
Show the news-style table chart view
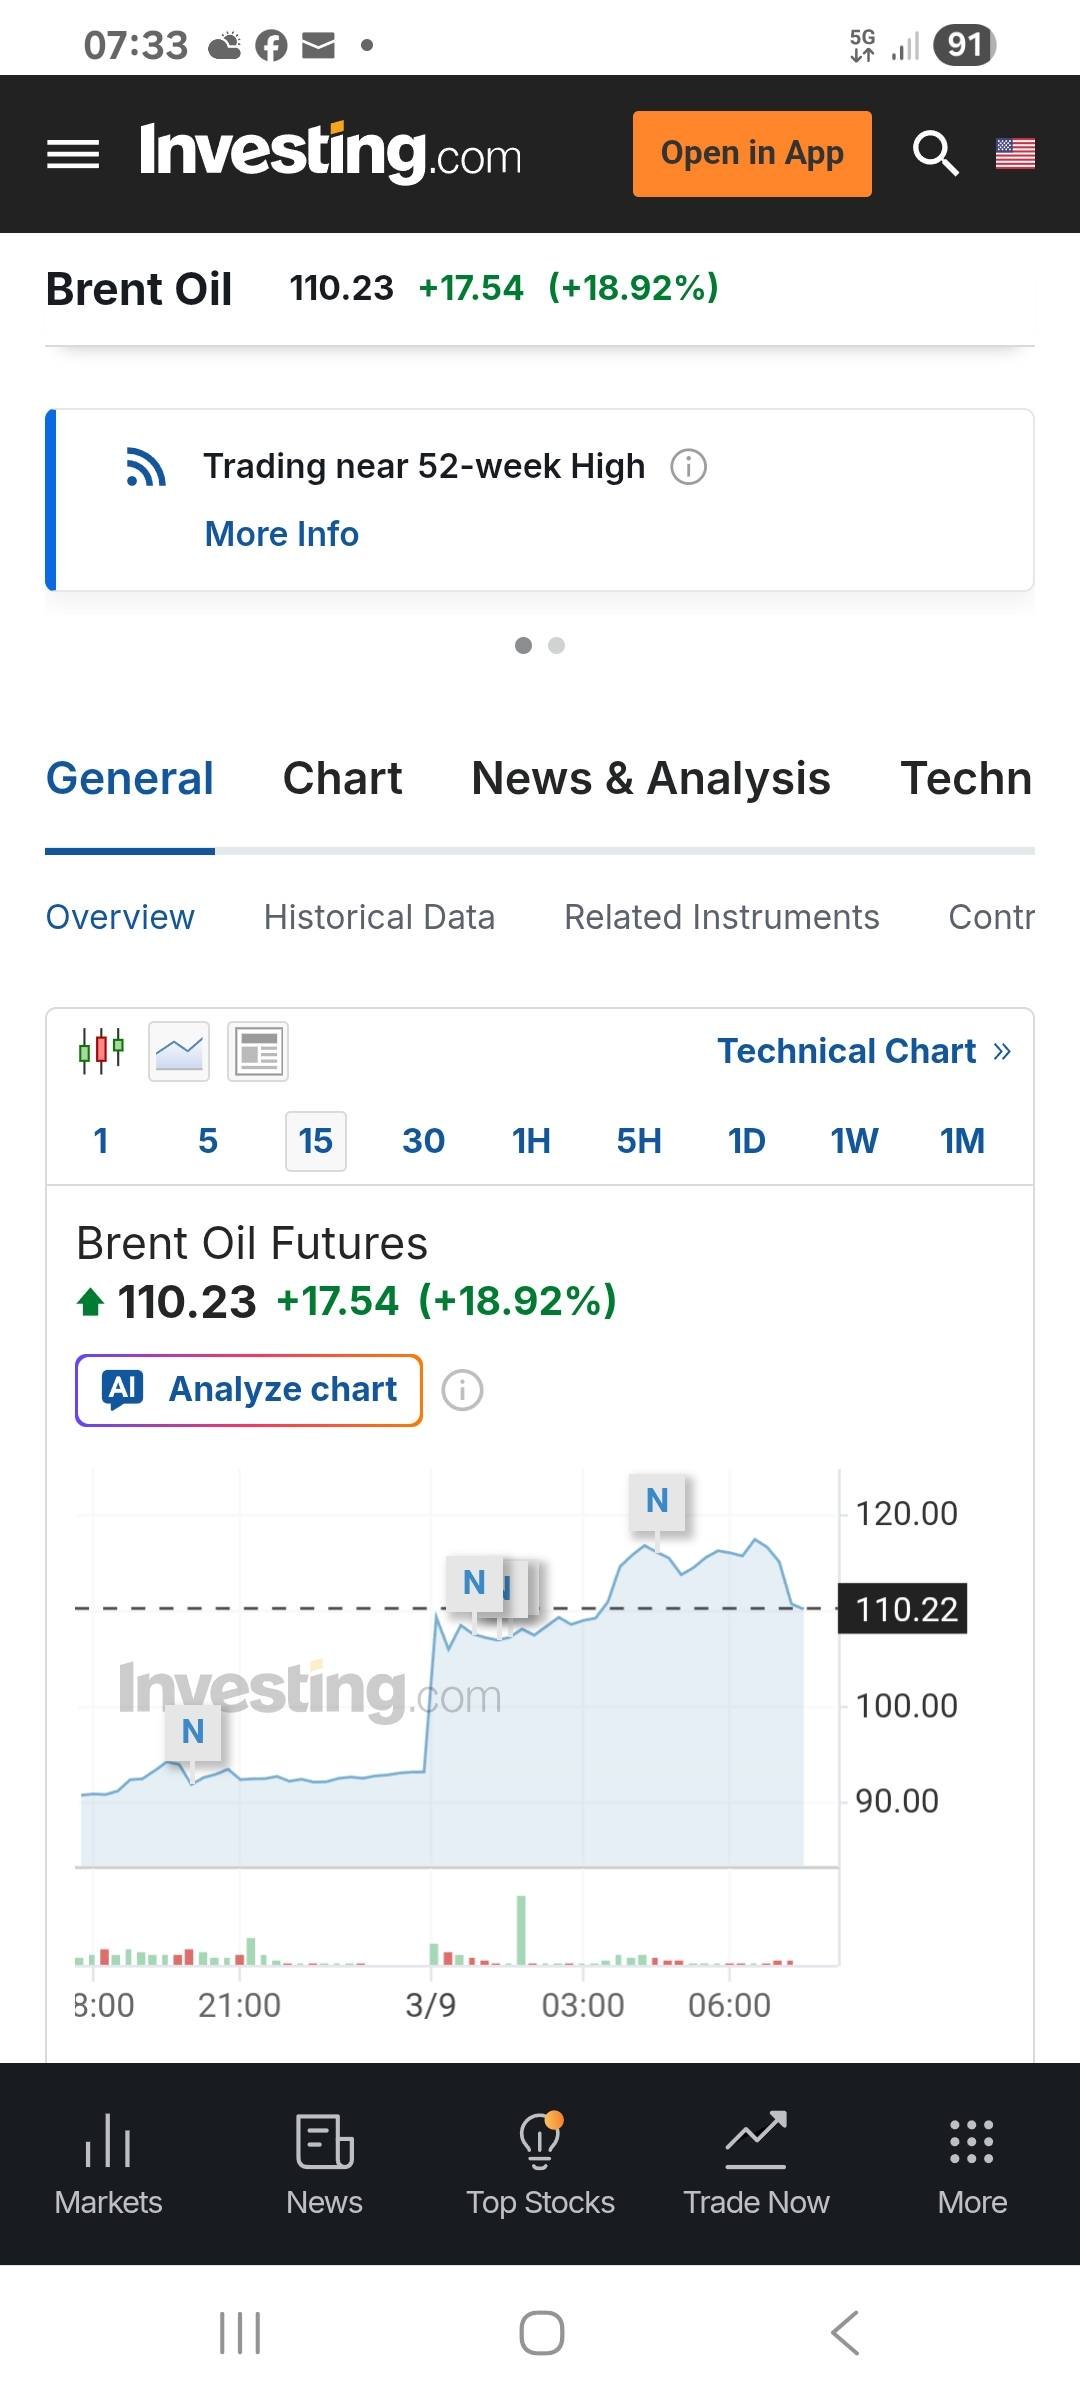(258, 1051)
